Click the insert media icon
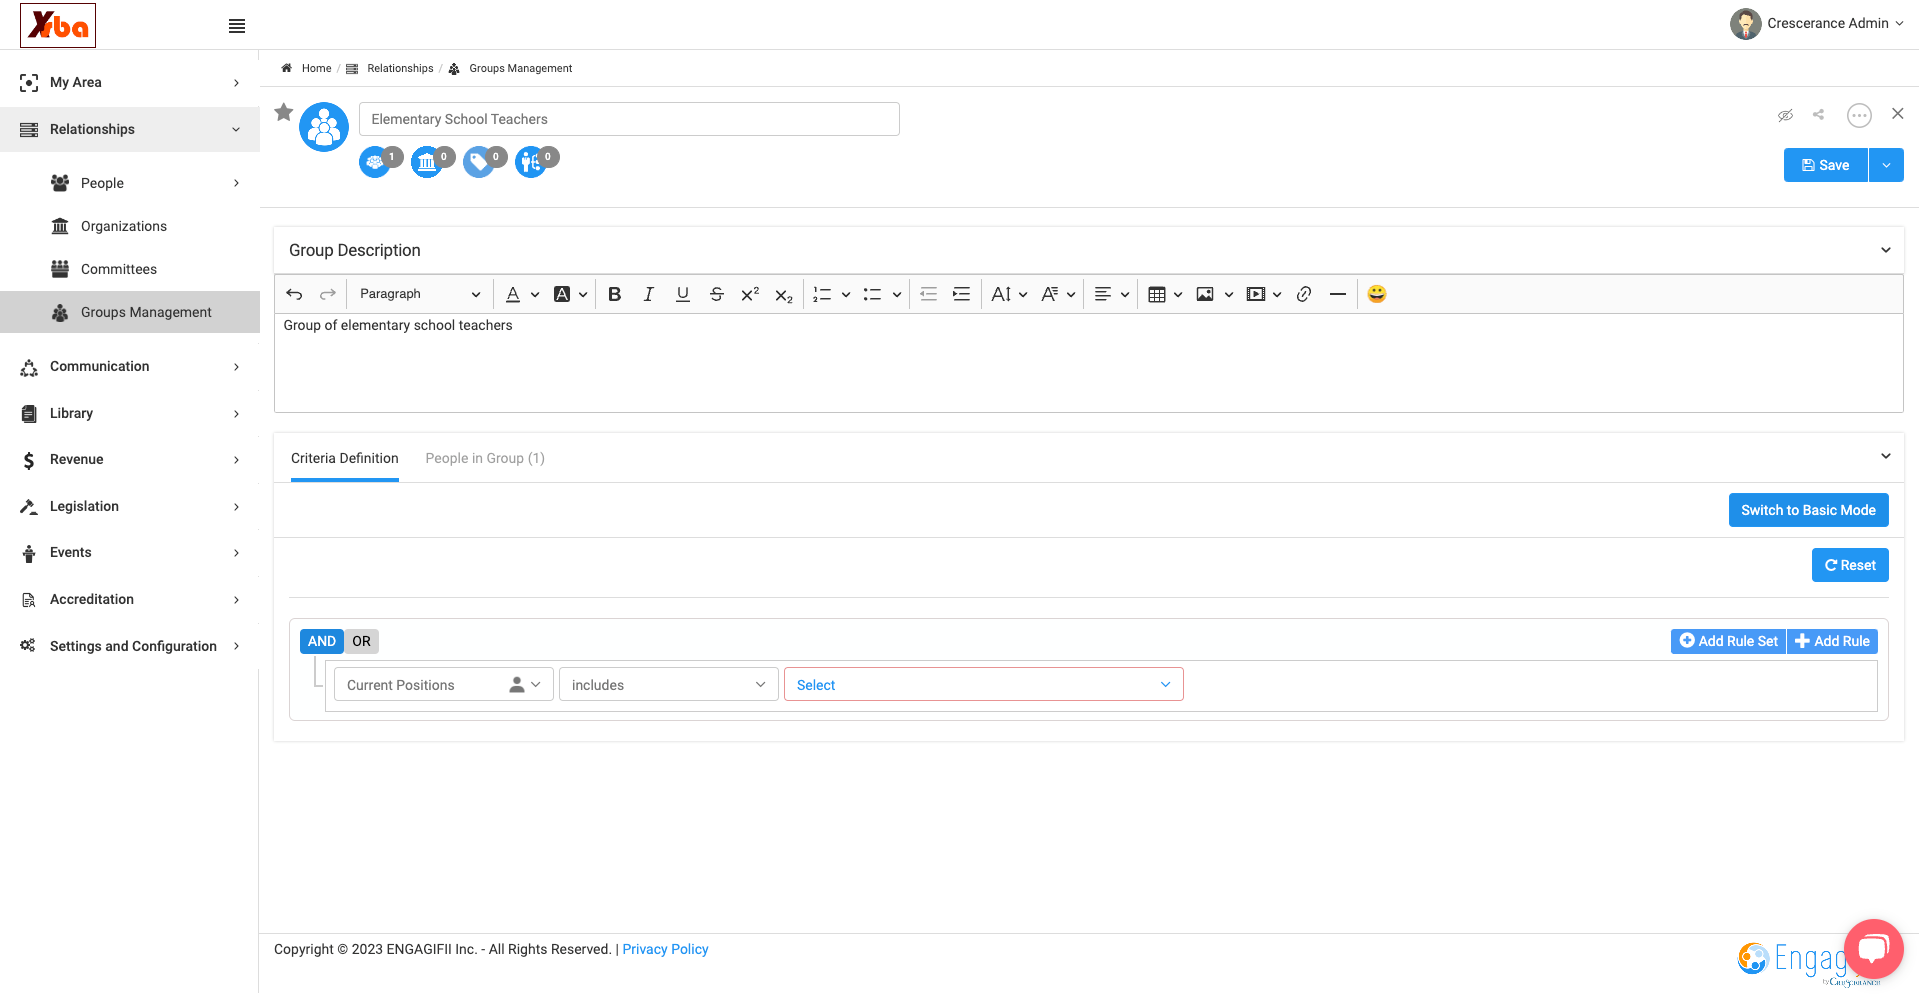The image size is (1920, 995). 1256,294
